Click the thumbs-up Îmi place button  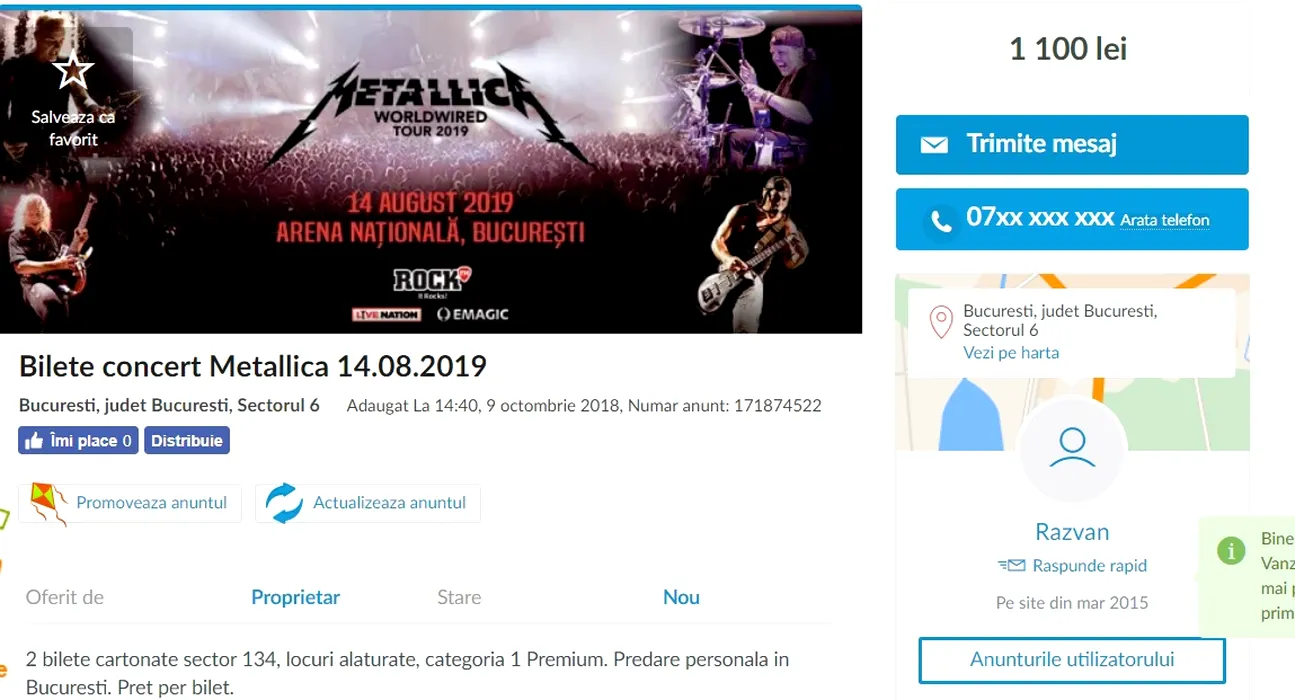click(x=78, y=440)
